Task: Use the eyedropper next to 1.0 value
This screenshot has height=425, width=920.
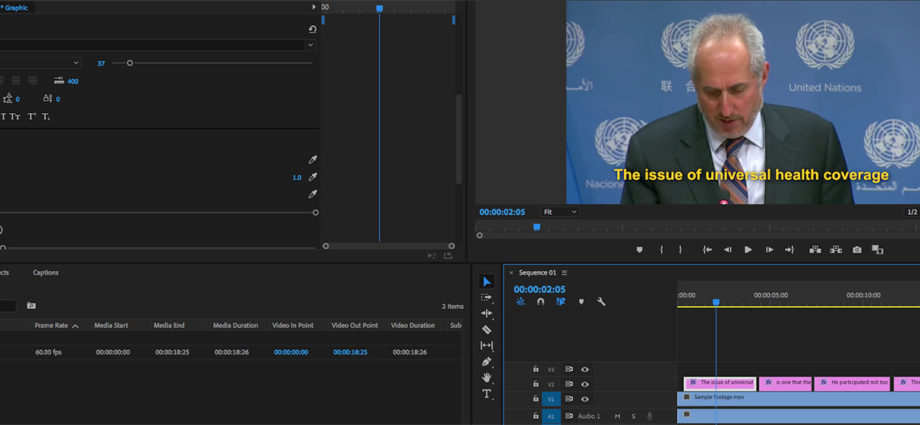Action: [313, 177]
